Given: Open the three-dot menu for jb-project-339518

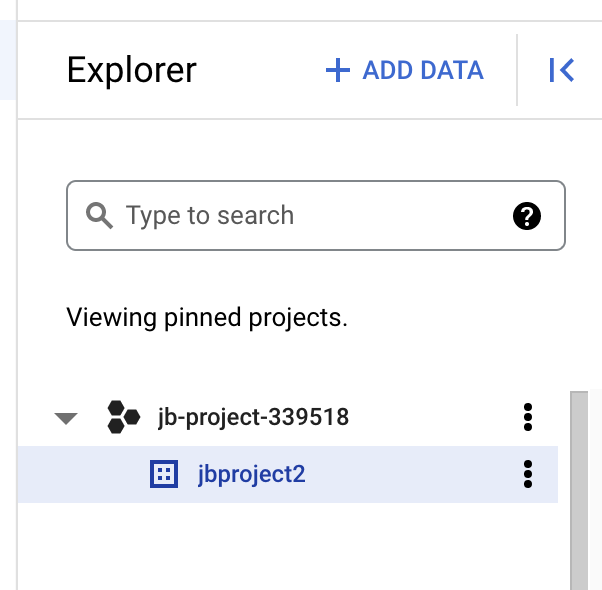Looking at the screenshot, I should 528,418.
